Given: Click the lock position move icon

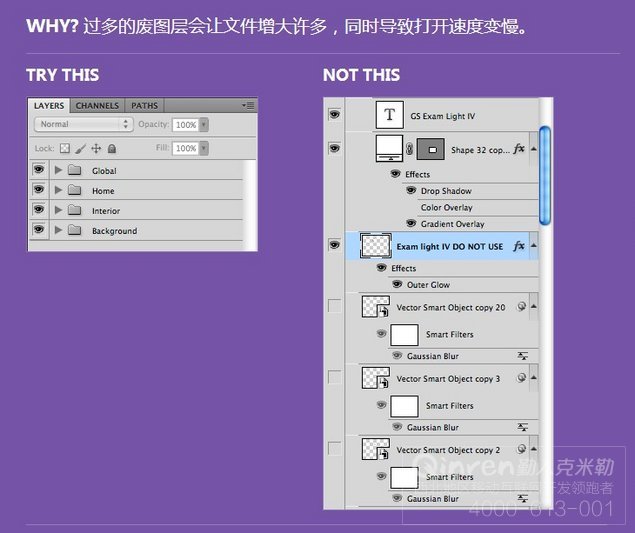Looking at the screenshot, I should point(96,148).
